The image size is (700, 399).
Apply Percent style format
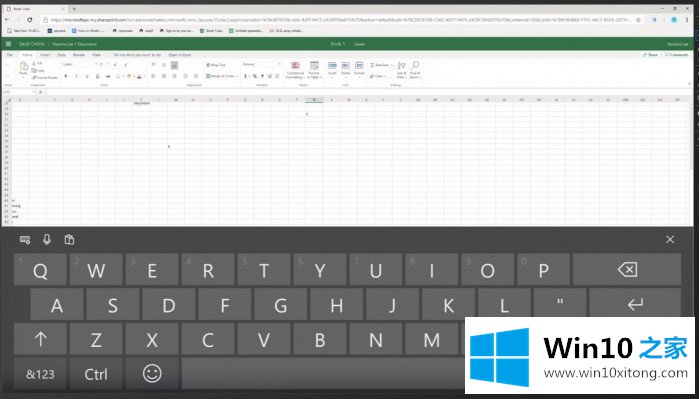click(x=255, y=76)
